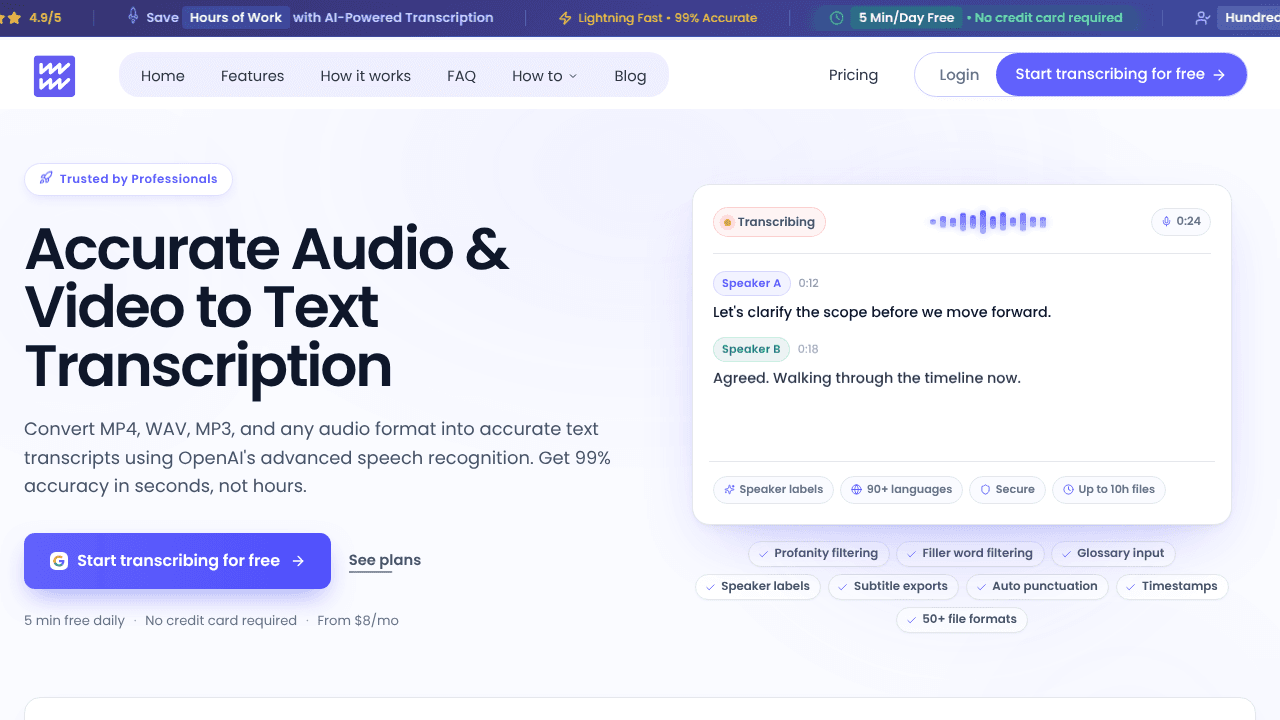
Task: Click the microphone icon beside 0:24
Action: coord(1166,221)
